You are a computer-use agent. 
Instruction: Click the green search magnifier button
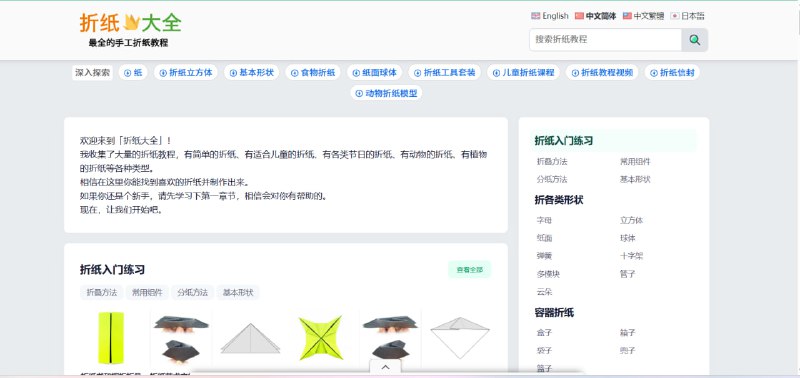(694, 40)
